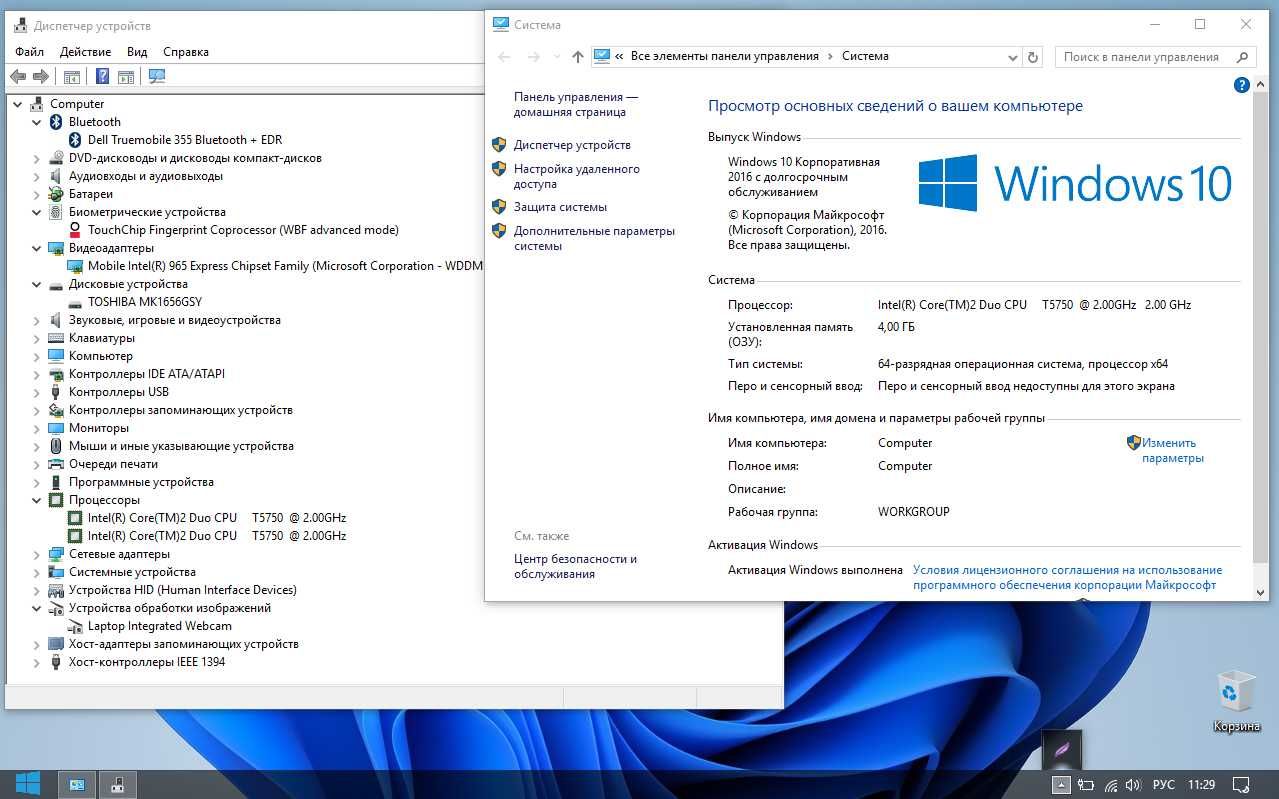Open the action center notification icon

click(1240, 785)
